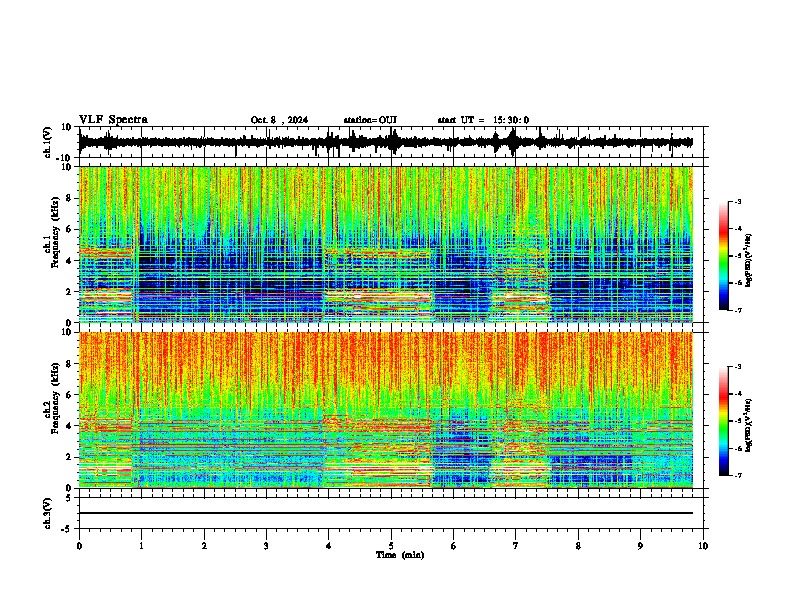Image resolution: width=792 pixels, height=612 pixels.
Task: Click the "-7" tick on lower colorbar
Action: point(737,475)
